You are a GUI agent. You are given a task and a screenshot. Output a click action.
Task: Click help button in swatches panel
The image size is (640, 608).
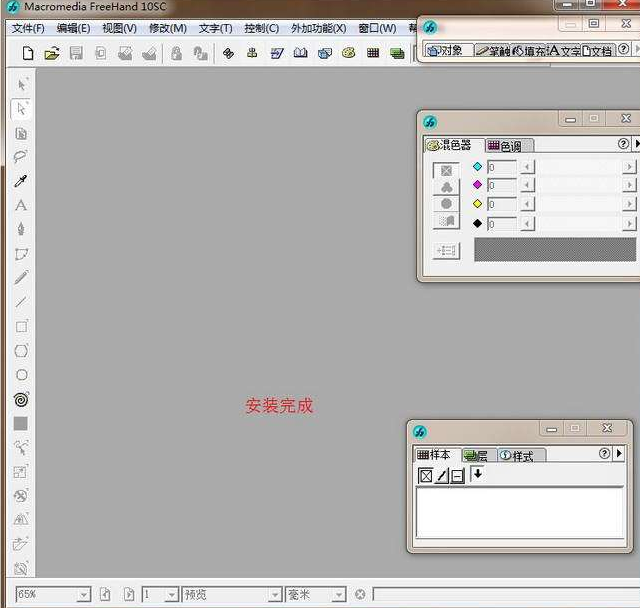[604, 453]
